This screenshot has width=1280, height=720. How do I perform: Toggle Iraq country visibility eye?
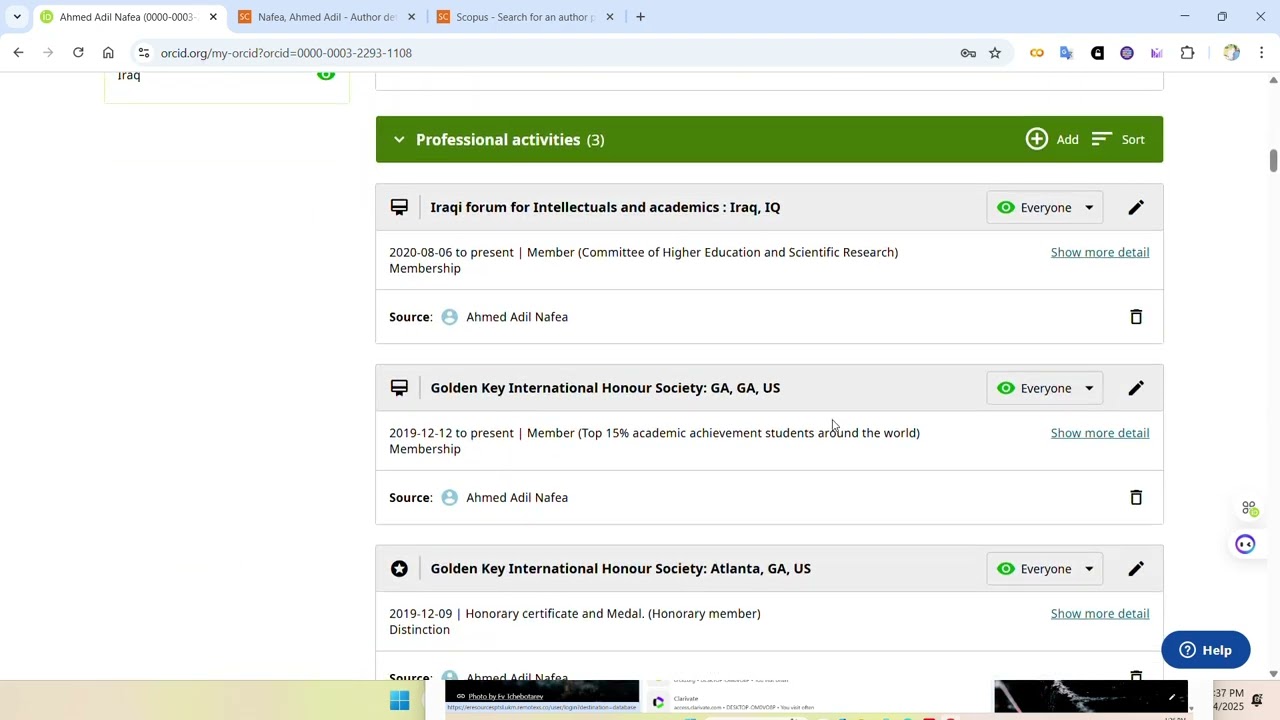point(326,75)
